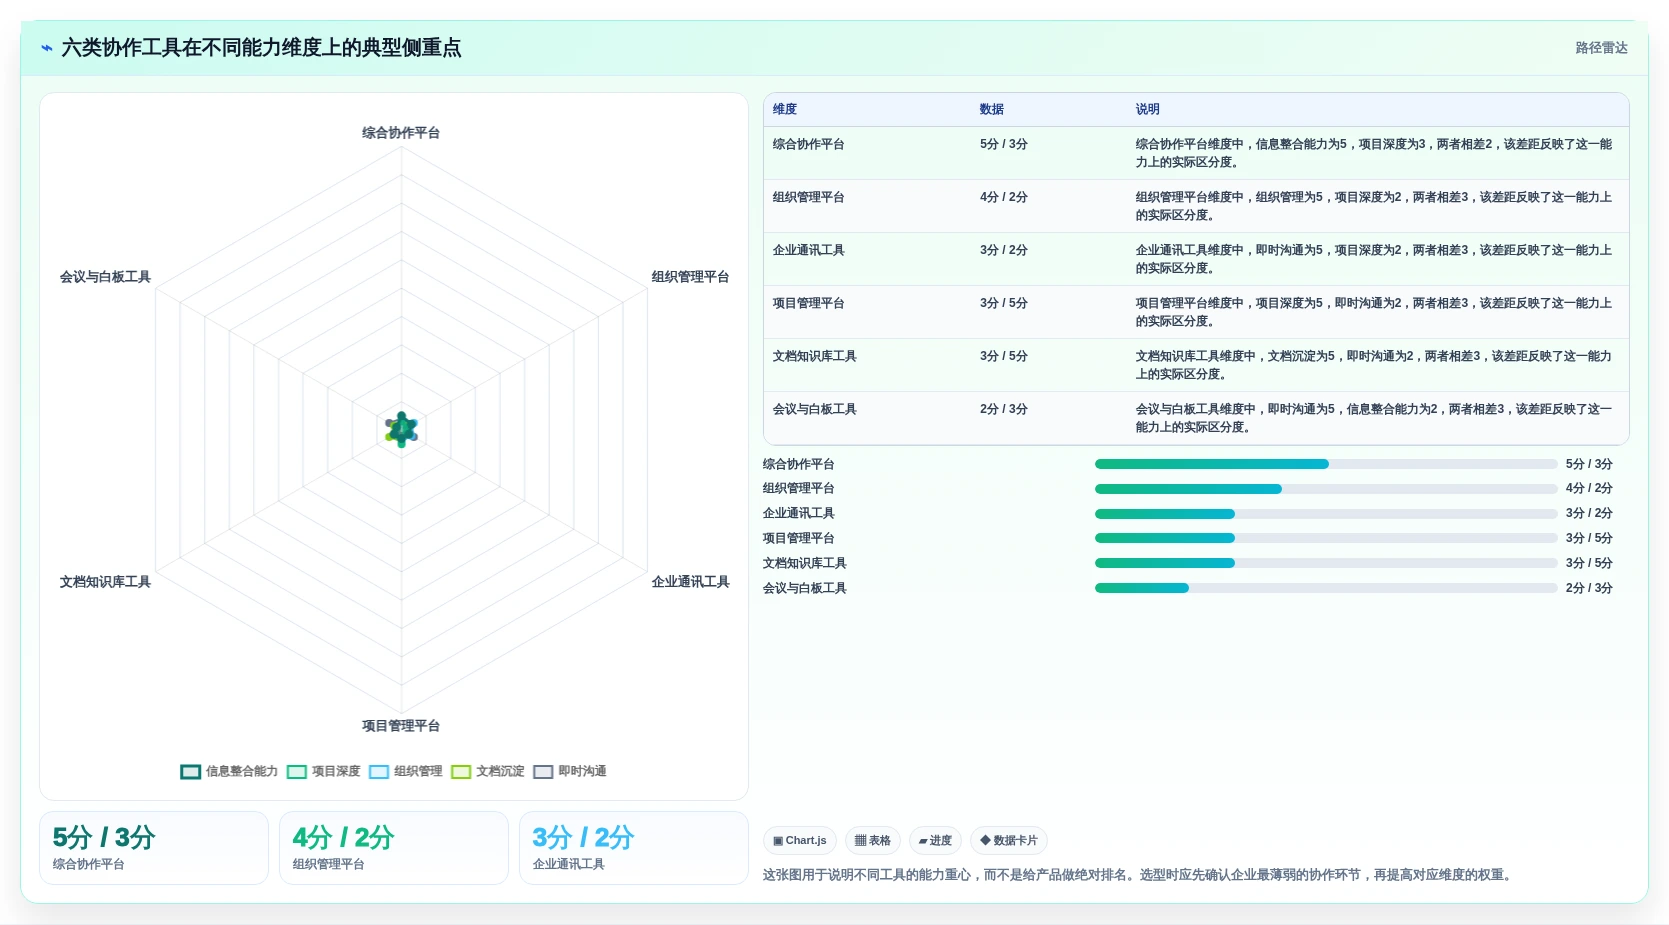Click the 维度 column header
The image size is (1669, 925).
click(x=785, y=109)
